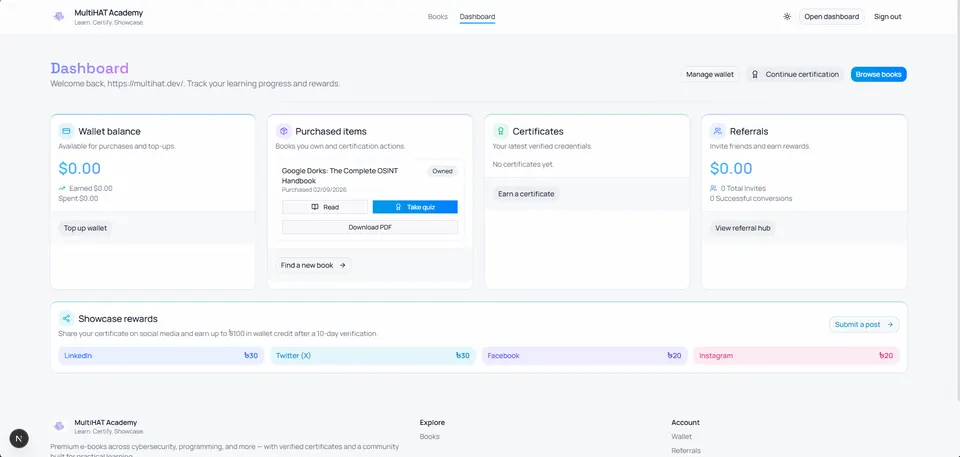Select the Dashboard nav tab
Image resolution: width=960 pixels, height=457 pixels.
(x=478, y=17)
